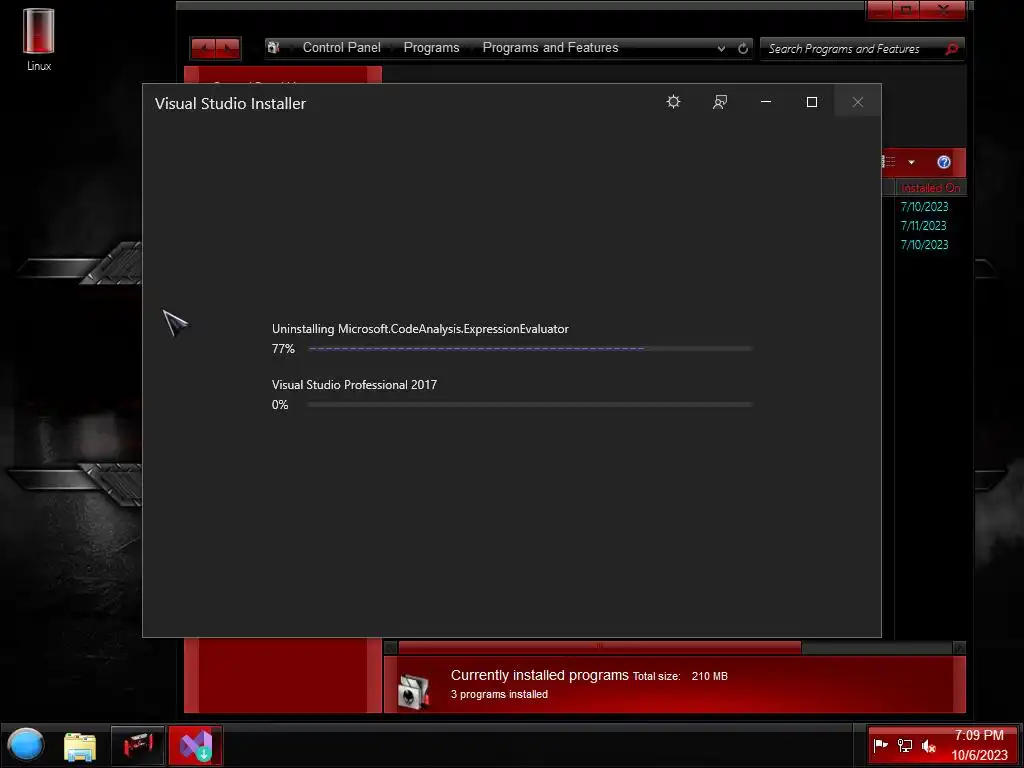Open Control Panel taskbar icon
This screenshot has height=768, width=1024.
point(137,745)
